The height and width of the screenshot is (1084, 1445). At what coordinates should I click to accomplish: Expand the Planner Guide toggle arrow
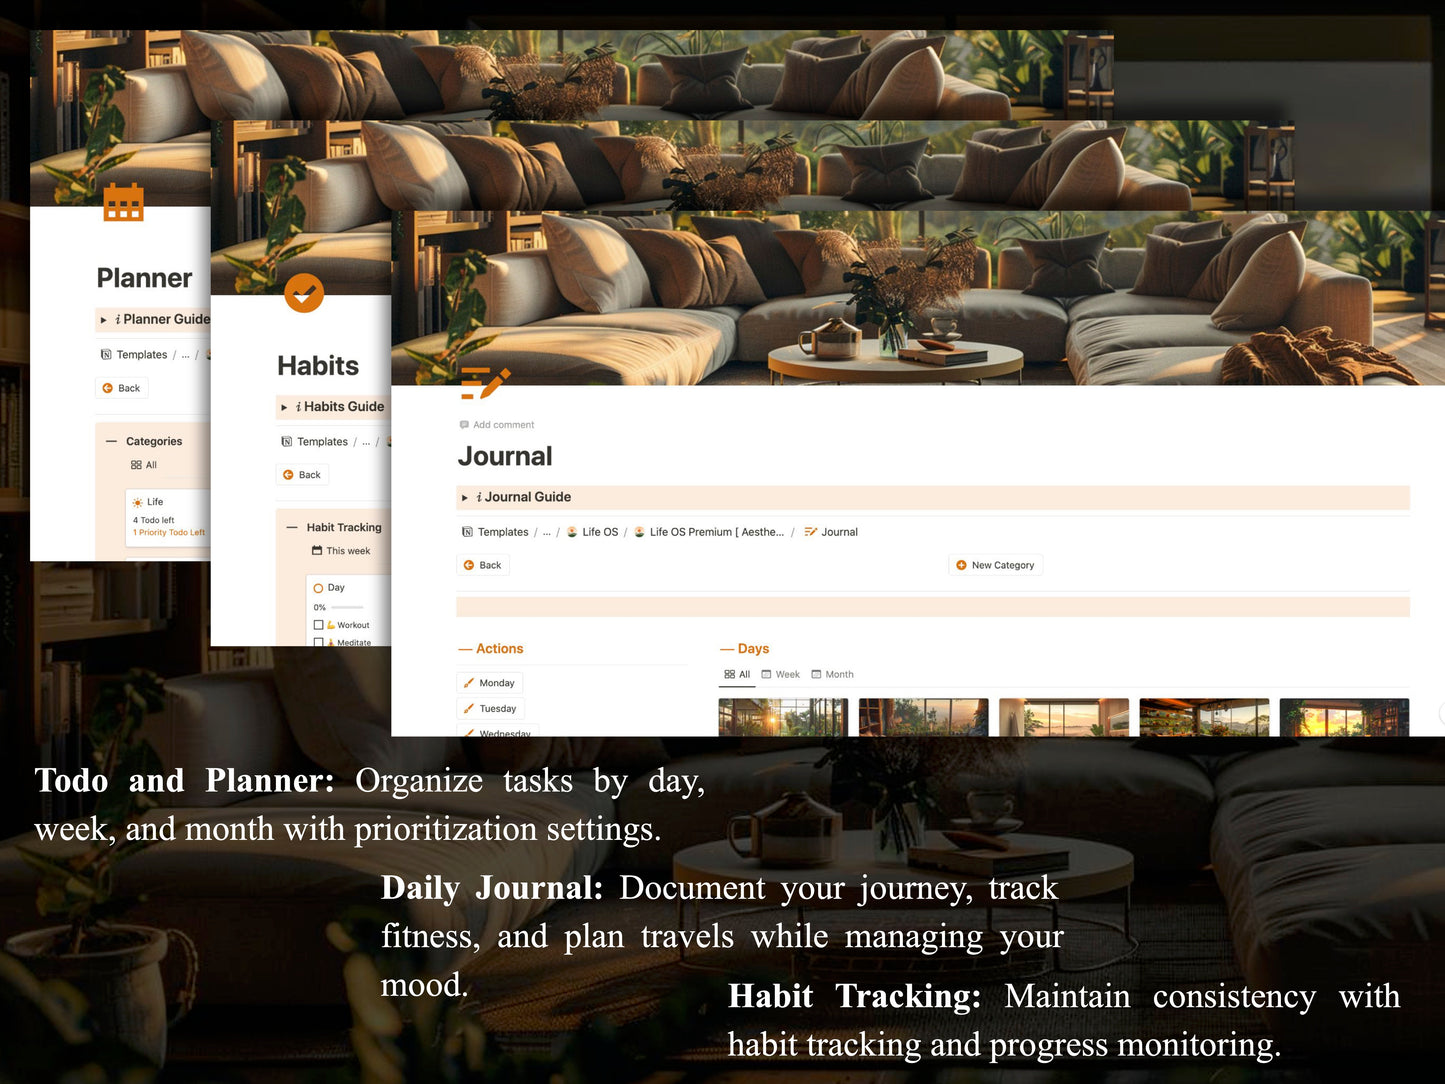(x=104, y=320)
